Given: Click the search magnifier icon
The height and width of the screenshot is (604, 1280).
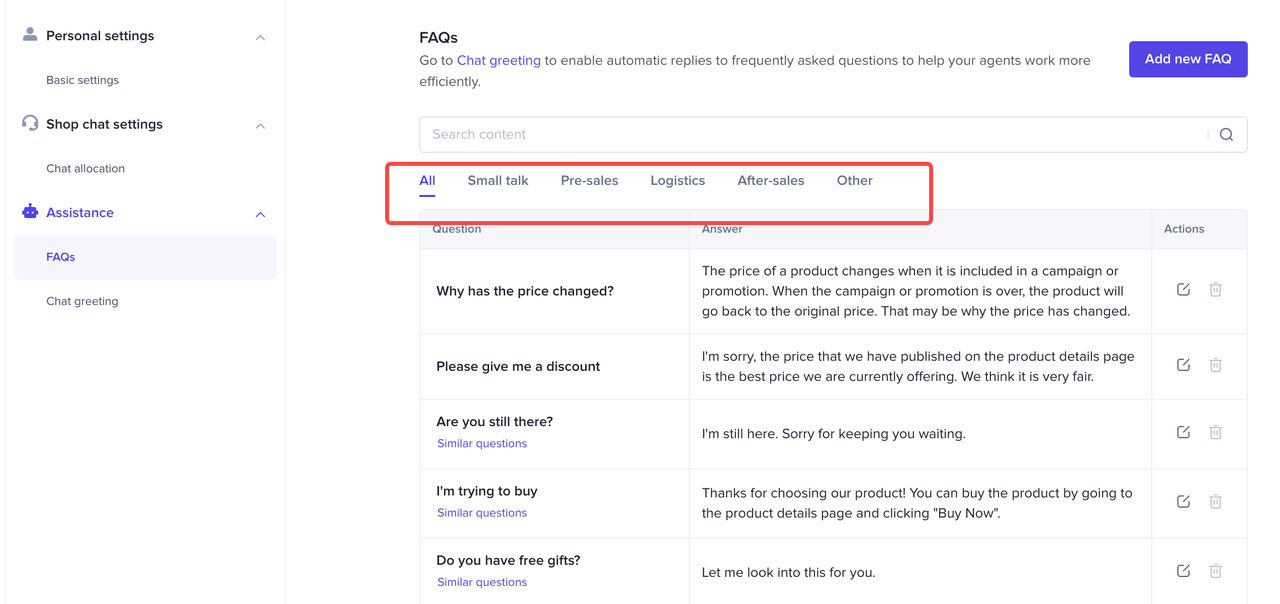Looking at the screenshot, I should point(1226,135).
